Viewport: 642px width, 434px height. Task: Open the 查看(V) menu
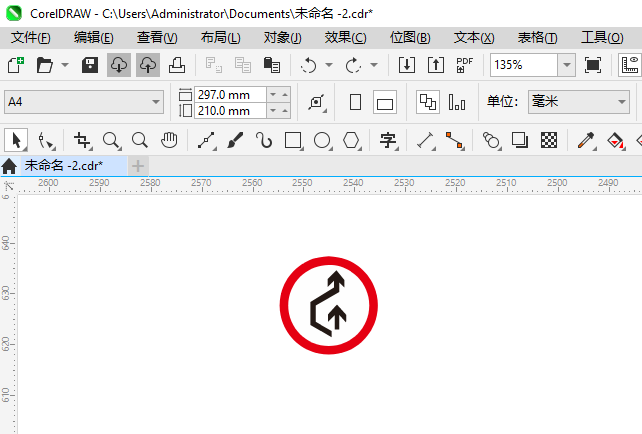pyautogui.click(x=157, y=38)
